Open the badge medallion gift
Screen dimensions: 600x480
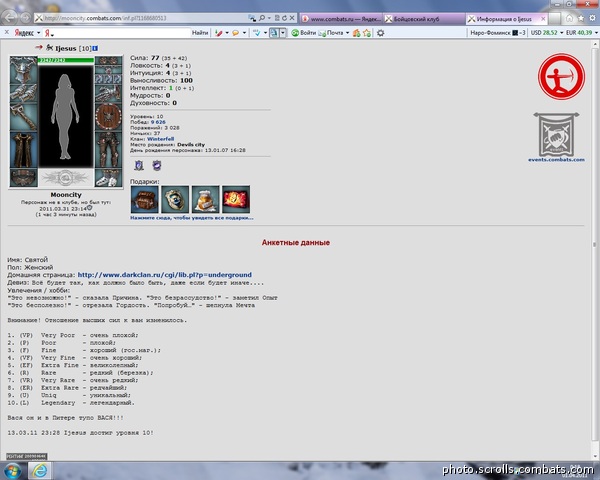click(x=175, y=199)
